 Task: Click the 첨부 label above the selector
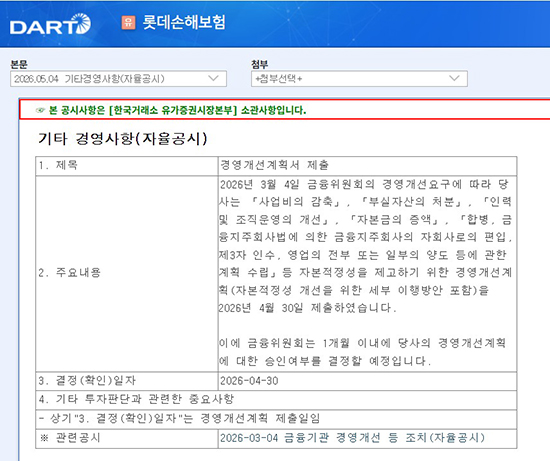tap(260, 65)
